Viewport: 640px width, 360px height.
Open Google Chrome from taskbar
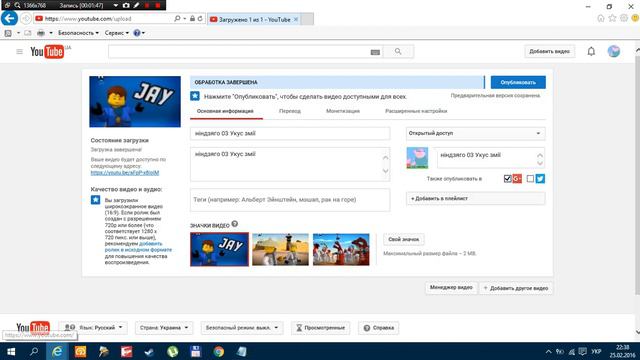pyautogui.click(x=218, y=351)
